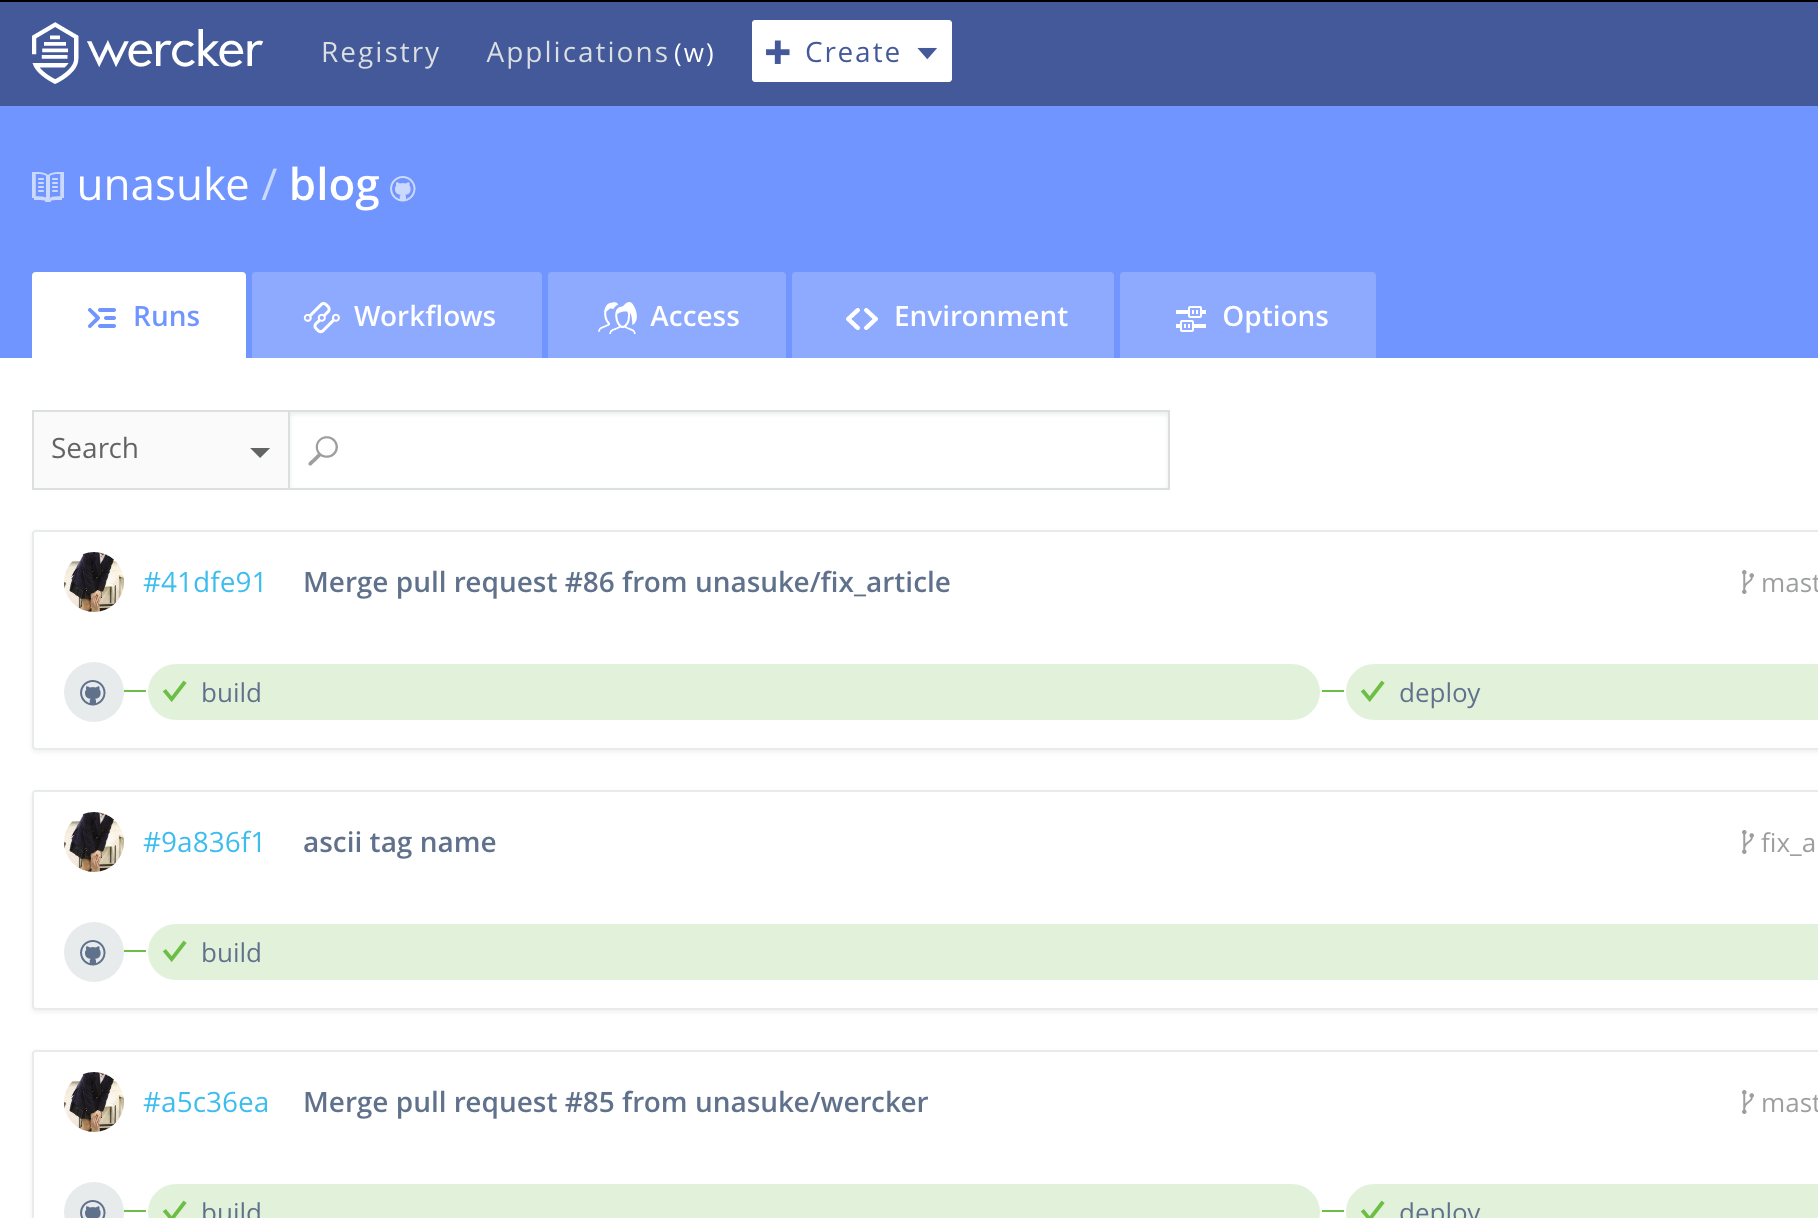Click 'Merge pull request #85 from unasuke/wercker'

point(616,1102)
